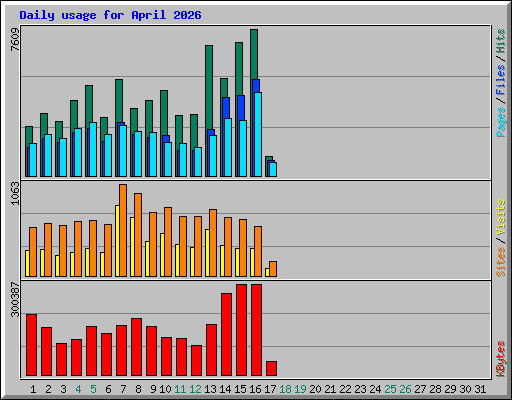
Task: Click the orange Sites bar for day 13
Action: [213, 243]
